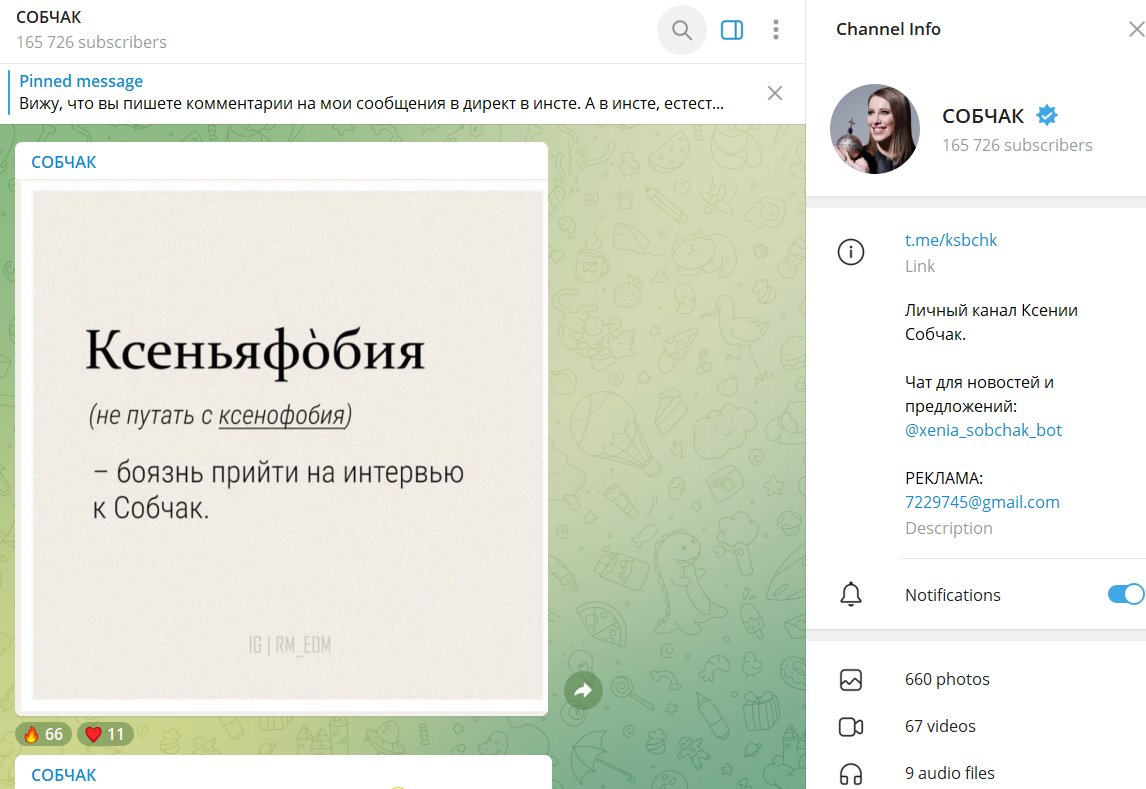This screenshot has height=789, width=1146.
Task: Open the 67 videos section
Action: pos(851,726)
